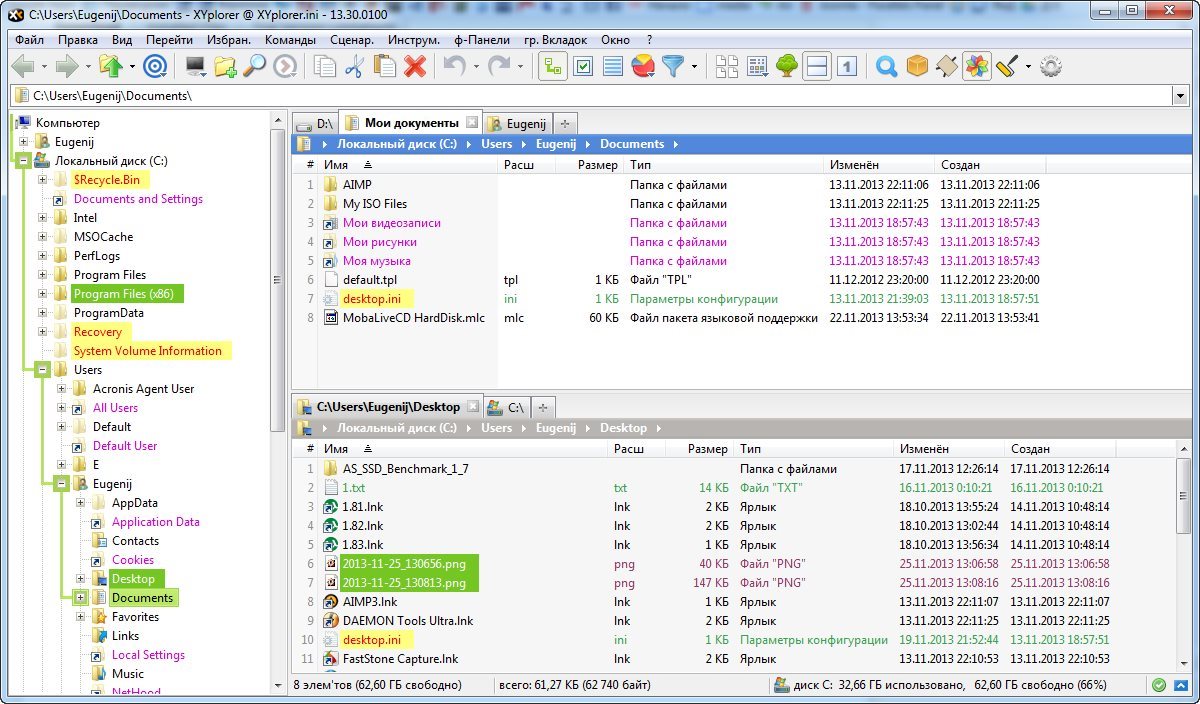Delete selection with the red X icon

click(415, 67)
